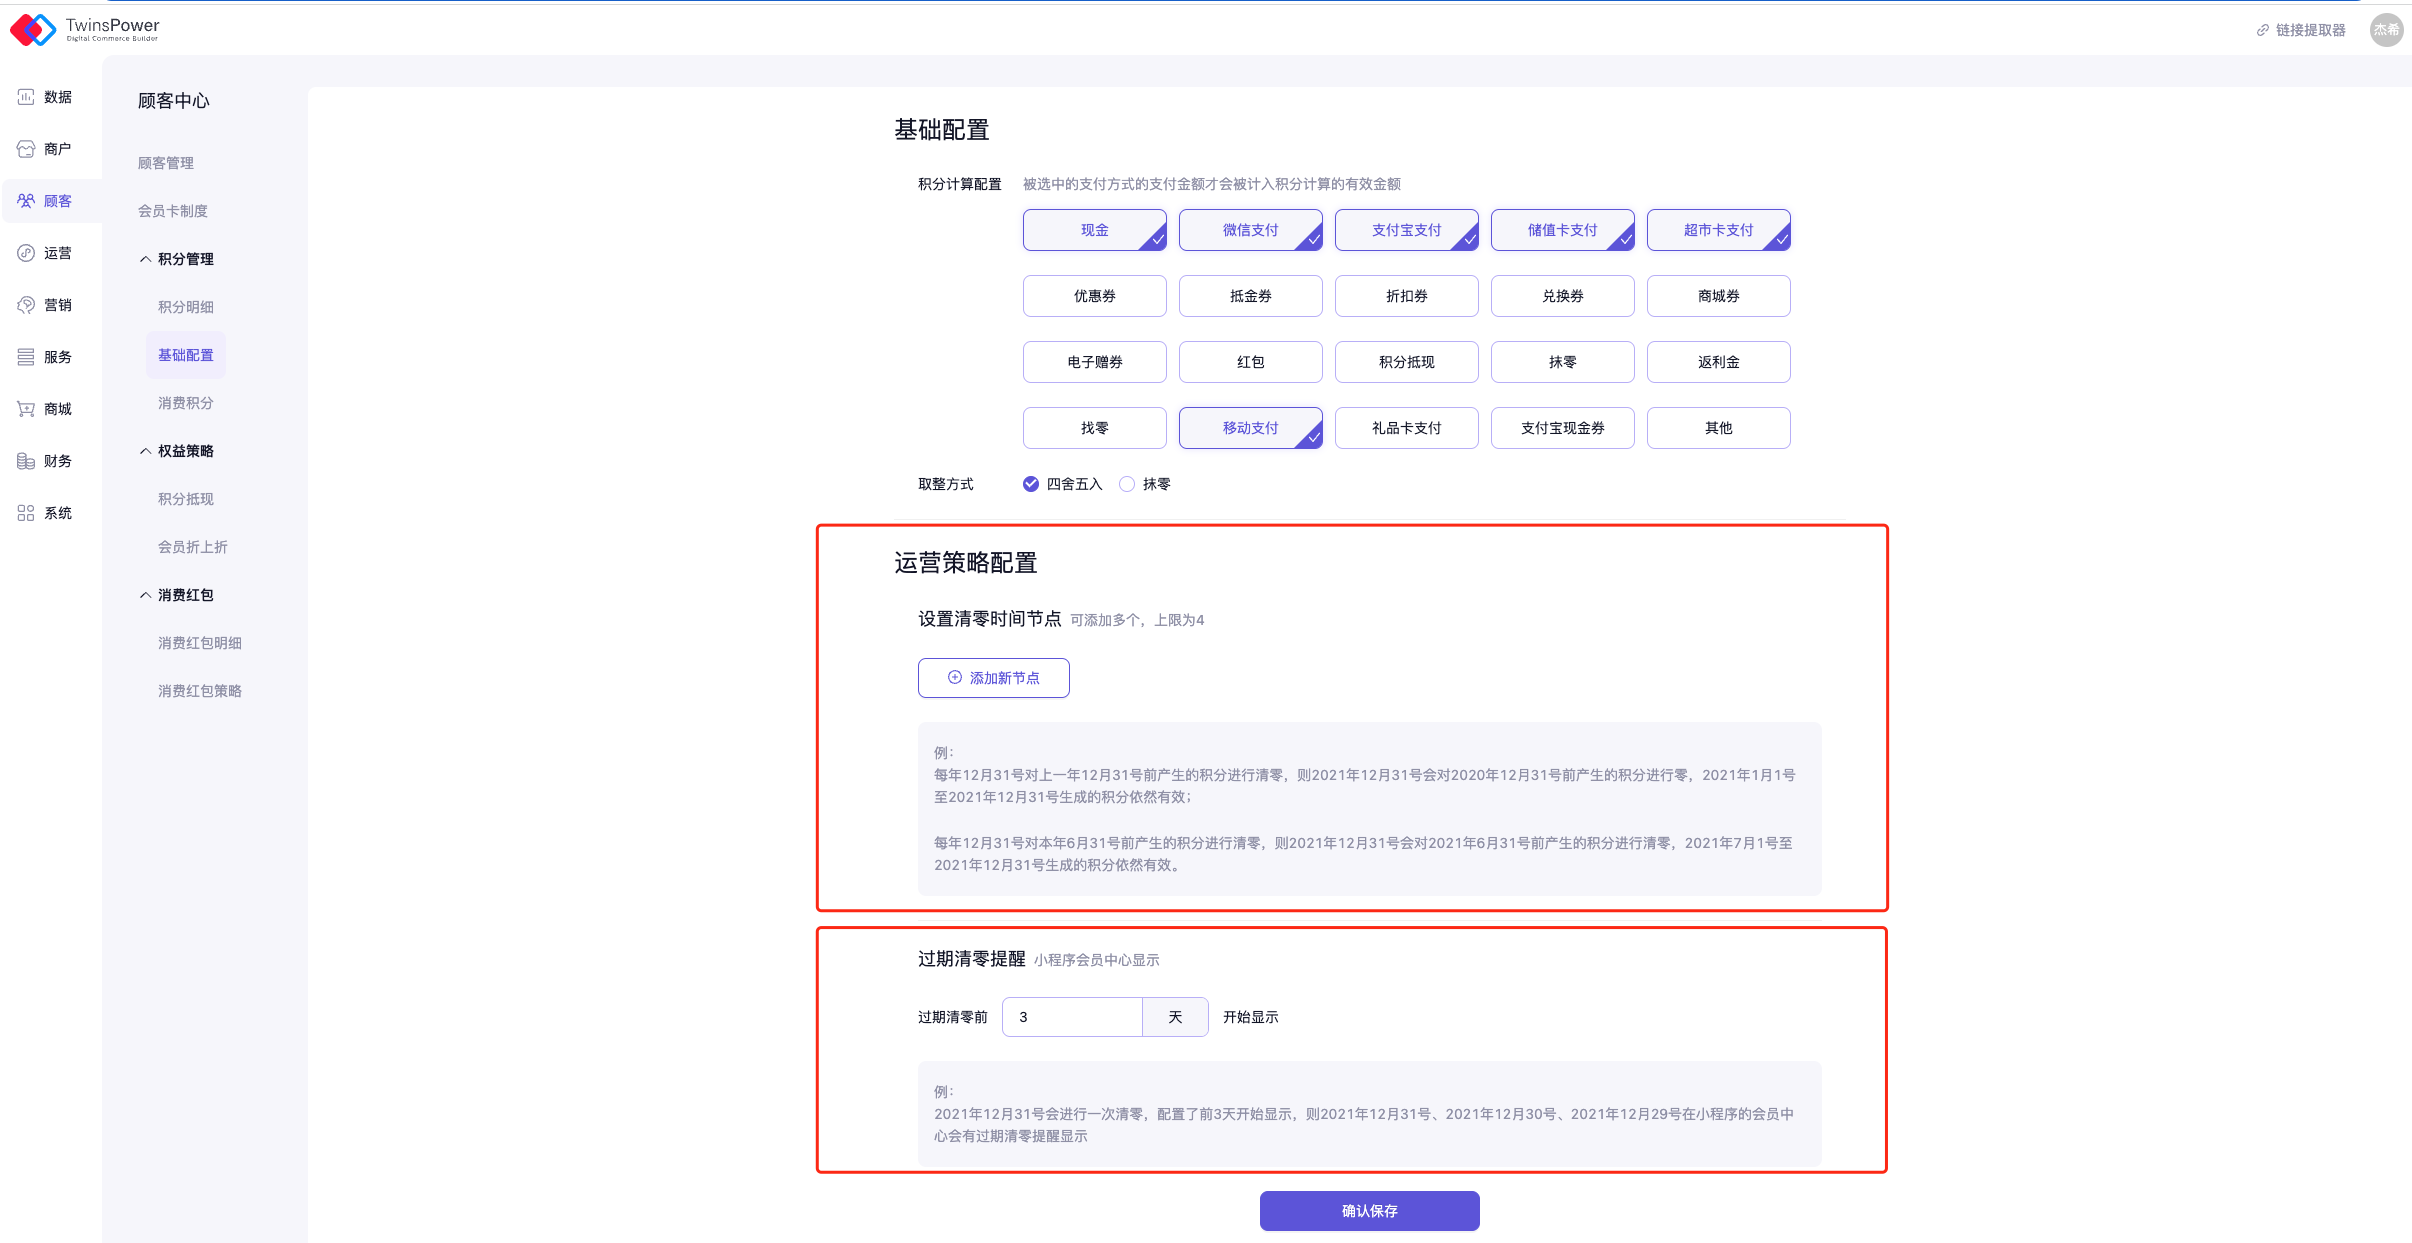This screenshot has height=1243, width=2412.
Task: Toggle the 微信支付 payment method
Action: coord(1250,230)
